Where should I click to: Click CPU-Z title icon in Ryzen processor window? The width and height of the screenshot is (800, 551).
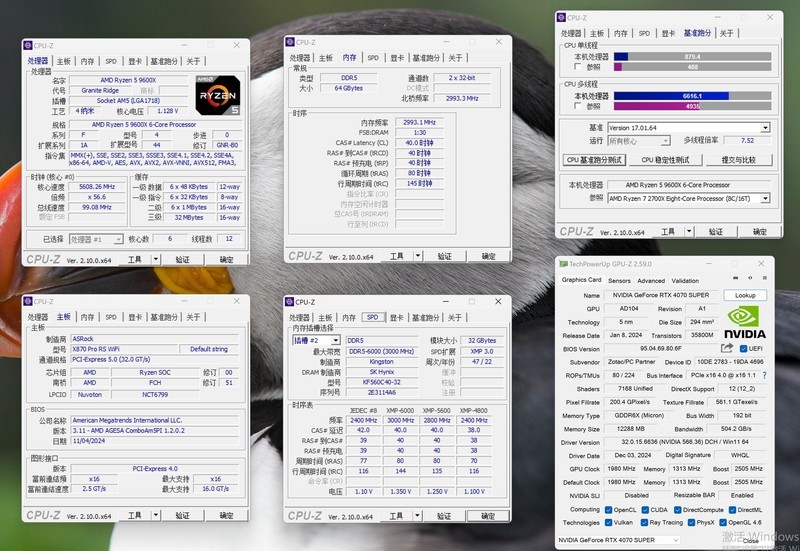[x=28, y=45]
